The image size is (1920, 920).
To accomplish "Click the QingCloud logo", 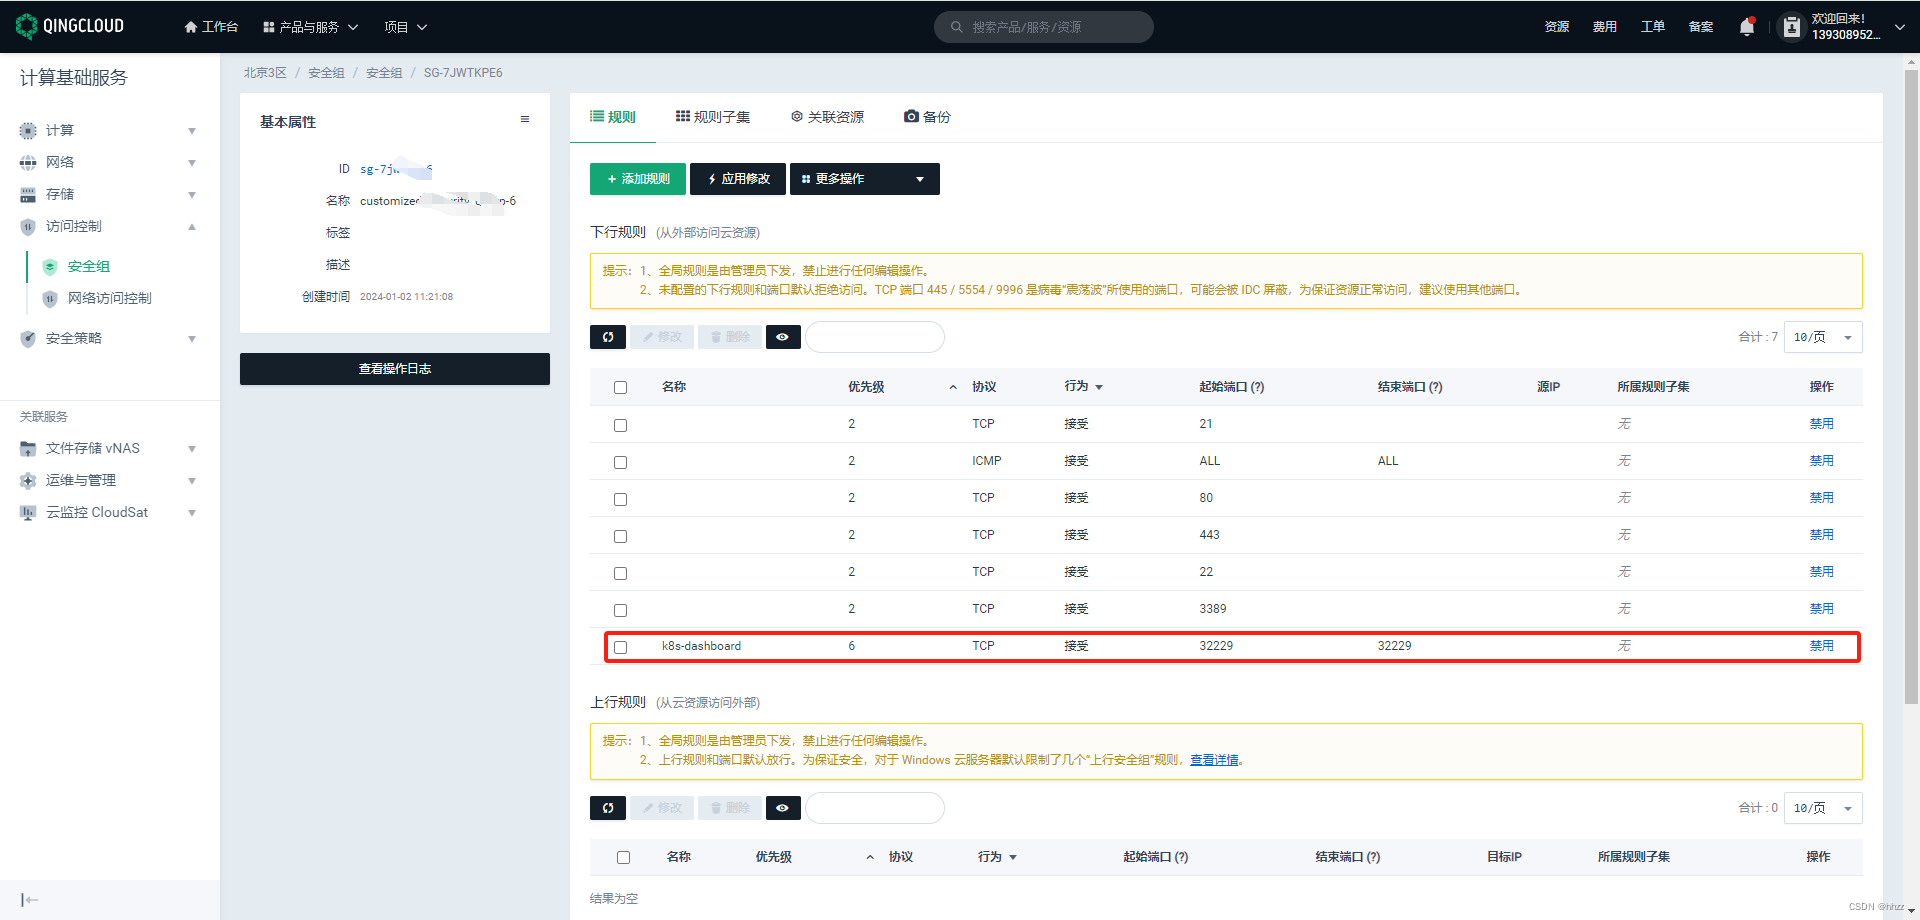I will click(70, 26).
